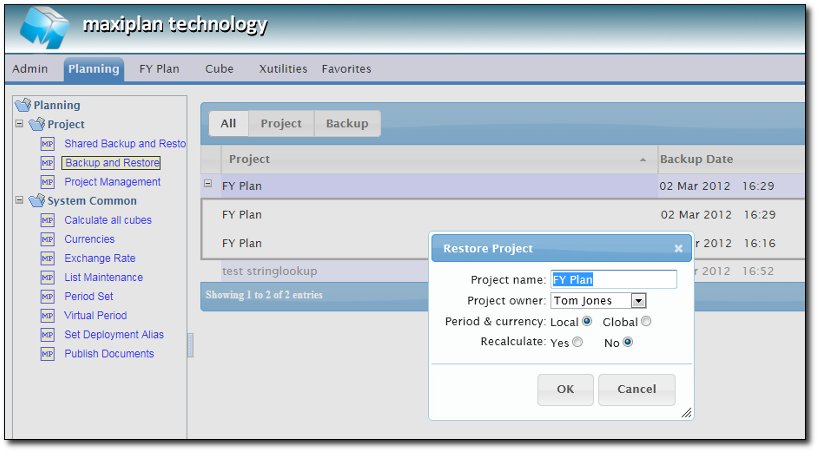Select the Local period & currency option

[587, 321]
